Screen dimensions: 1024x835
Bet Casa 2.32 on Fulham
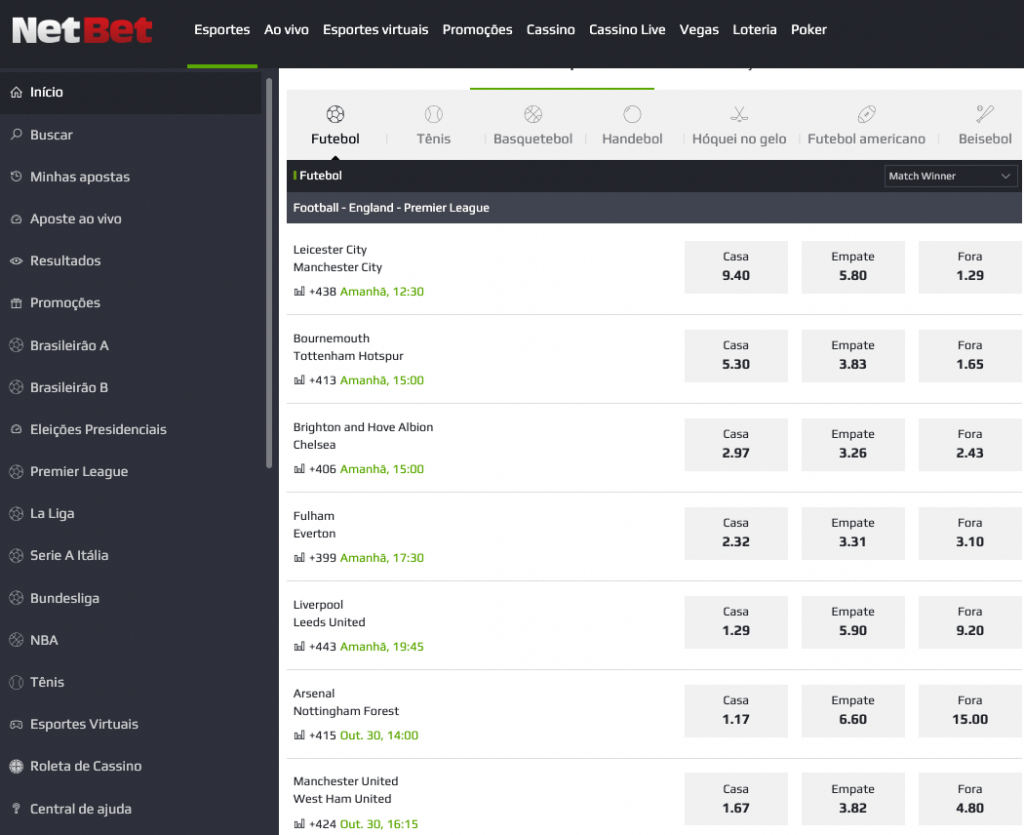(736, 533)
